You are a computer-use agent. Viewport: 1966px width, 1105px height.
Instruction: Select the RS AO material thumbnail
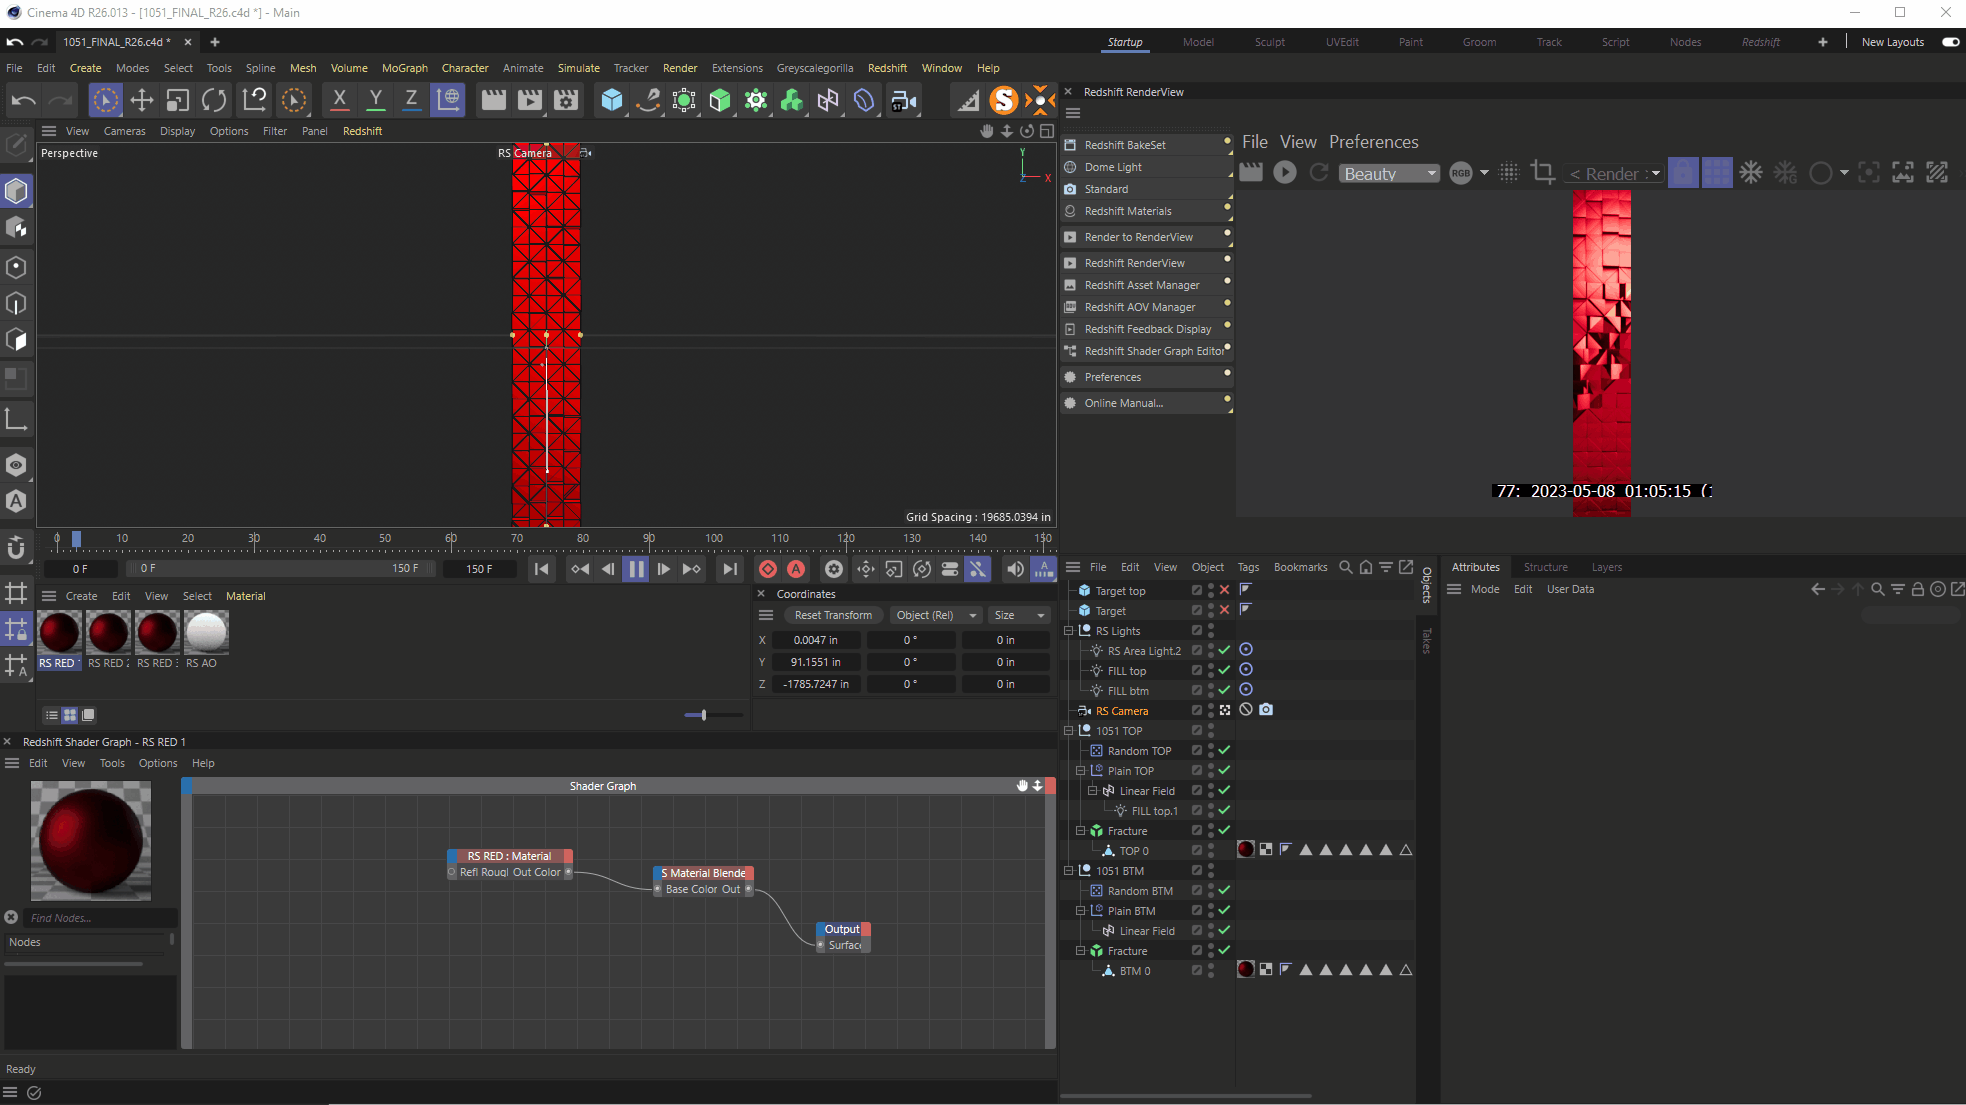206,633
